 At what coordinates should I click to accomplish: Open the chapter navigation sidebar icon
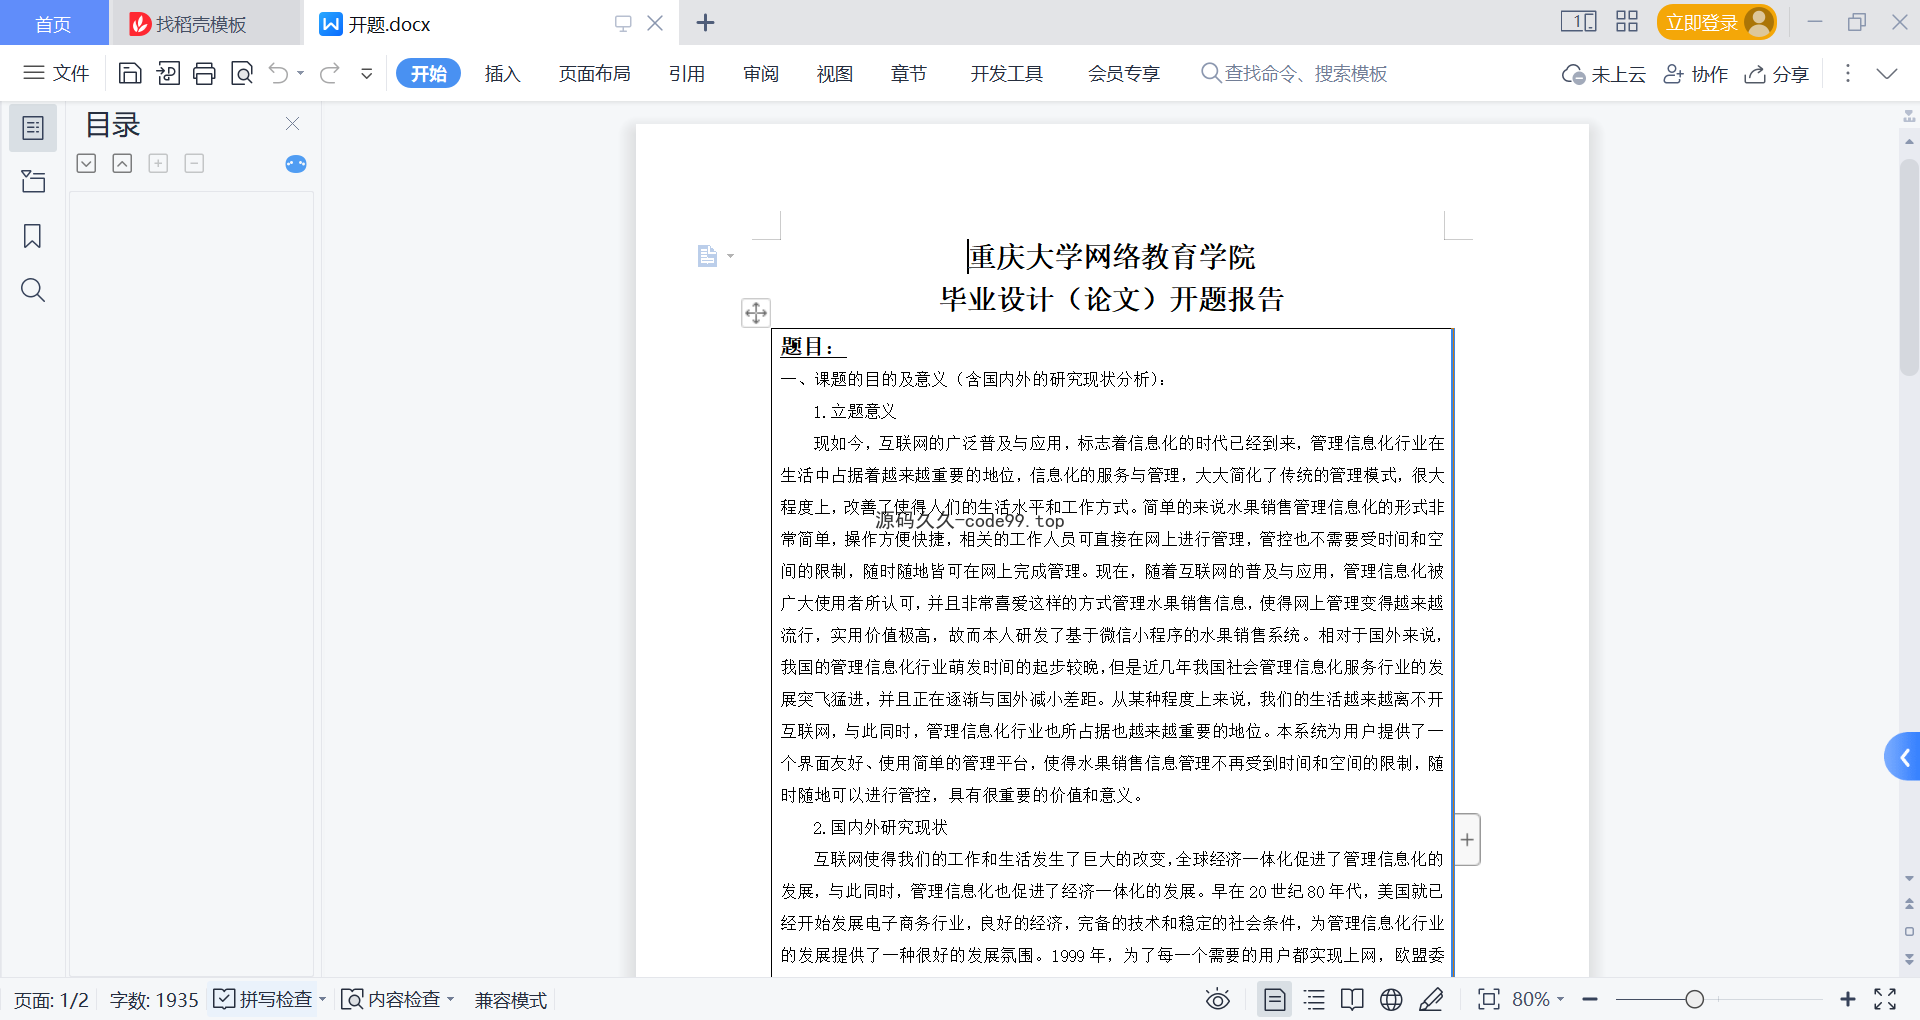tap(33, 181)
